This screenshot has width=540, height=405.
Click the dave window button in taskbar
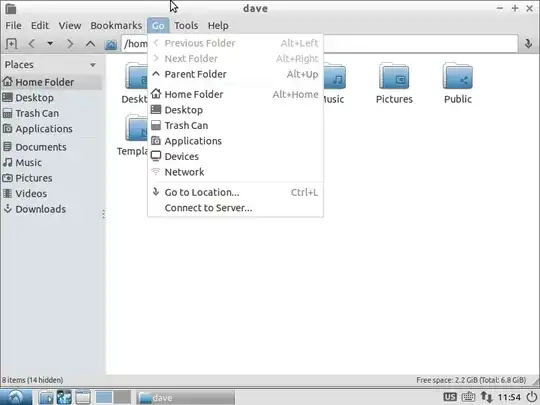186,398
